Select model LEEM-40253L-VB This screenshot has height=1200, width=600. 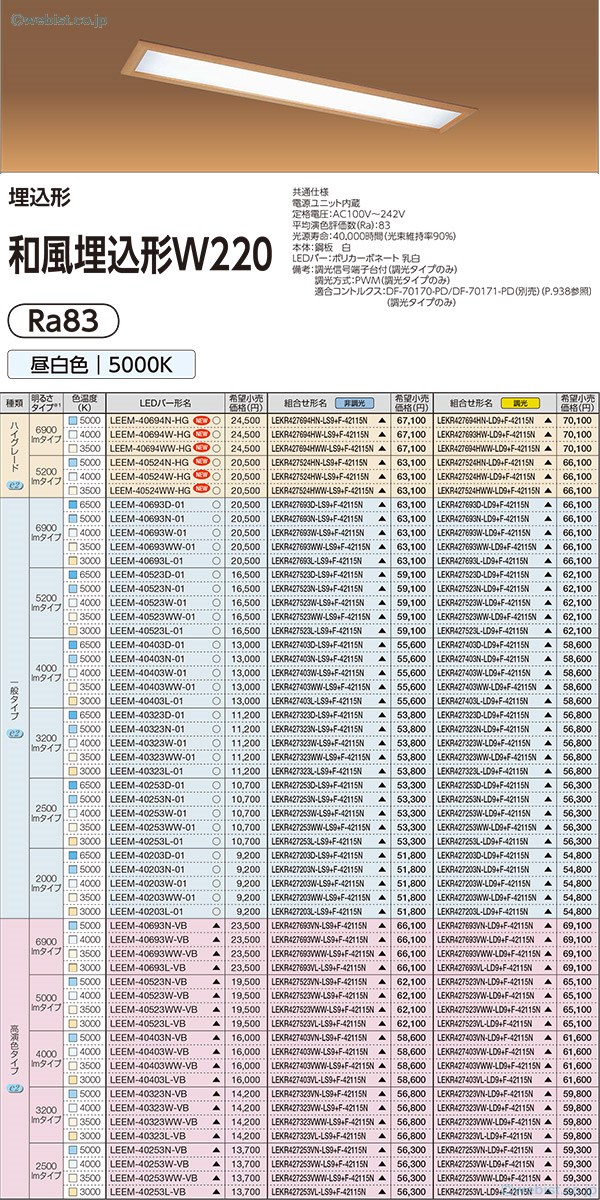click(146, 1192)
